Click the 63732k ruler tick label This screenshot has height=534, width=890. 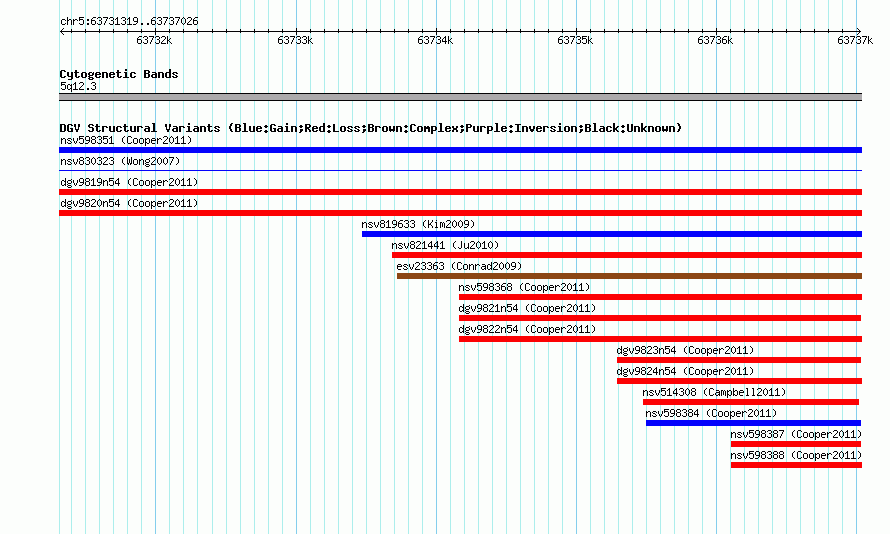(154, 40)
